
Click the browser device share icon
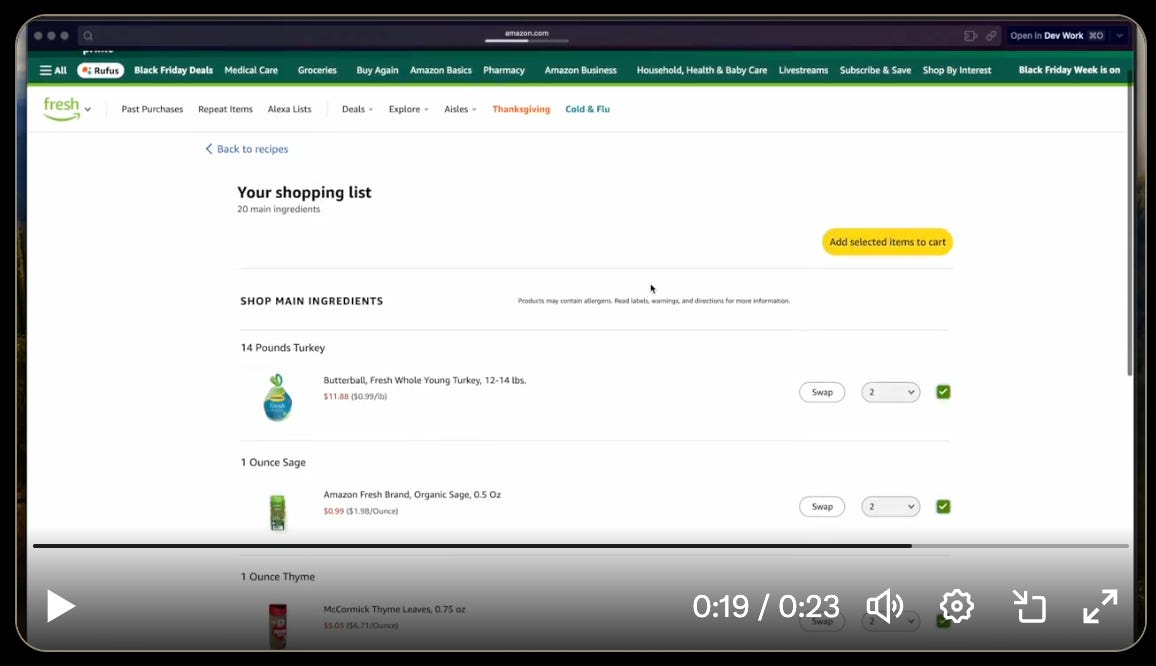970,35
